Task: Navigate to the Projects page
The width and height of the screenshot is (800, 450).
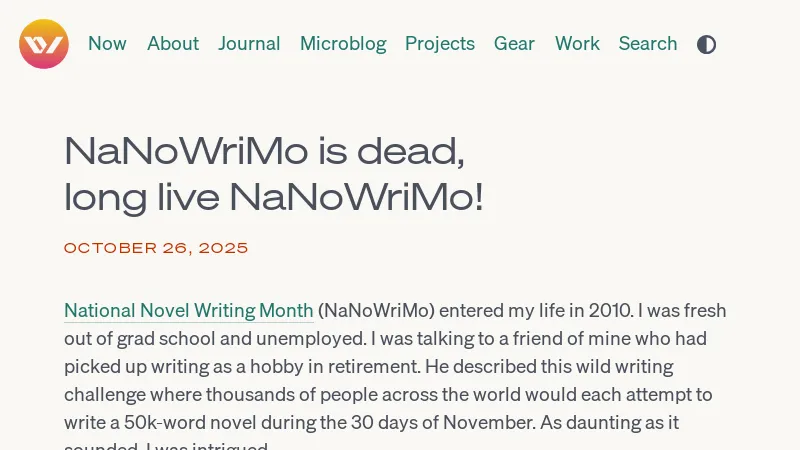Action: coord(440,44)
